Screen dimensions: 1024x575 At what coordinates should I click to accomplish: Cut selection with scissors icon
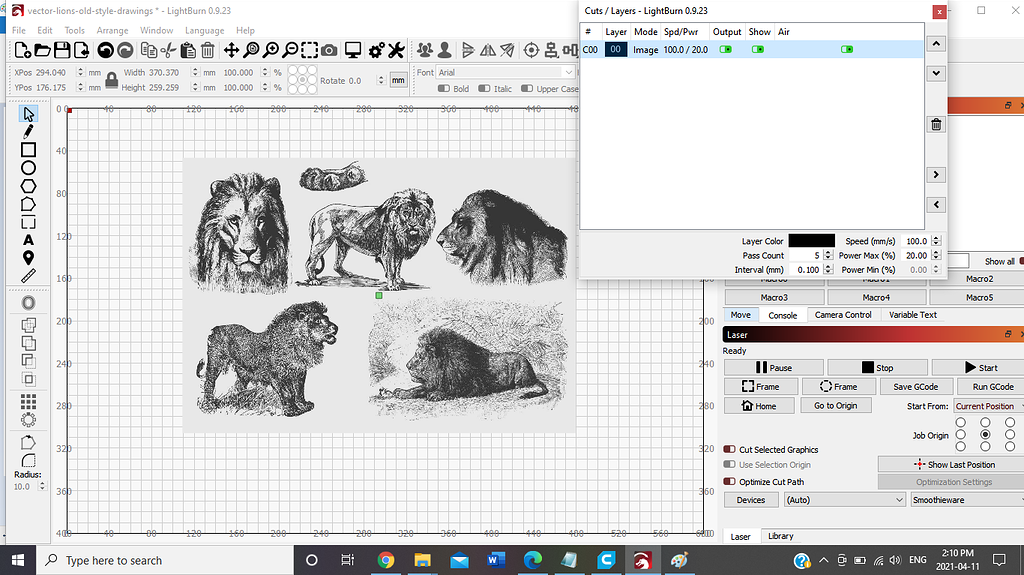coord(168,50)
